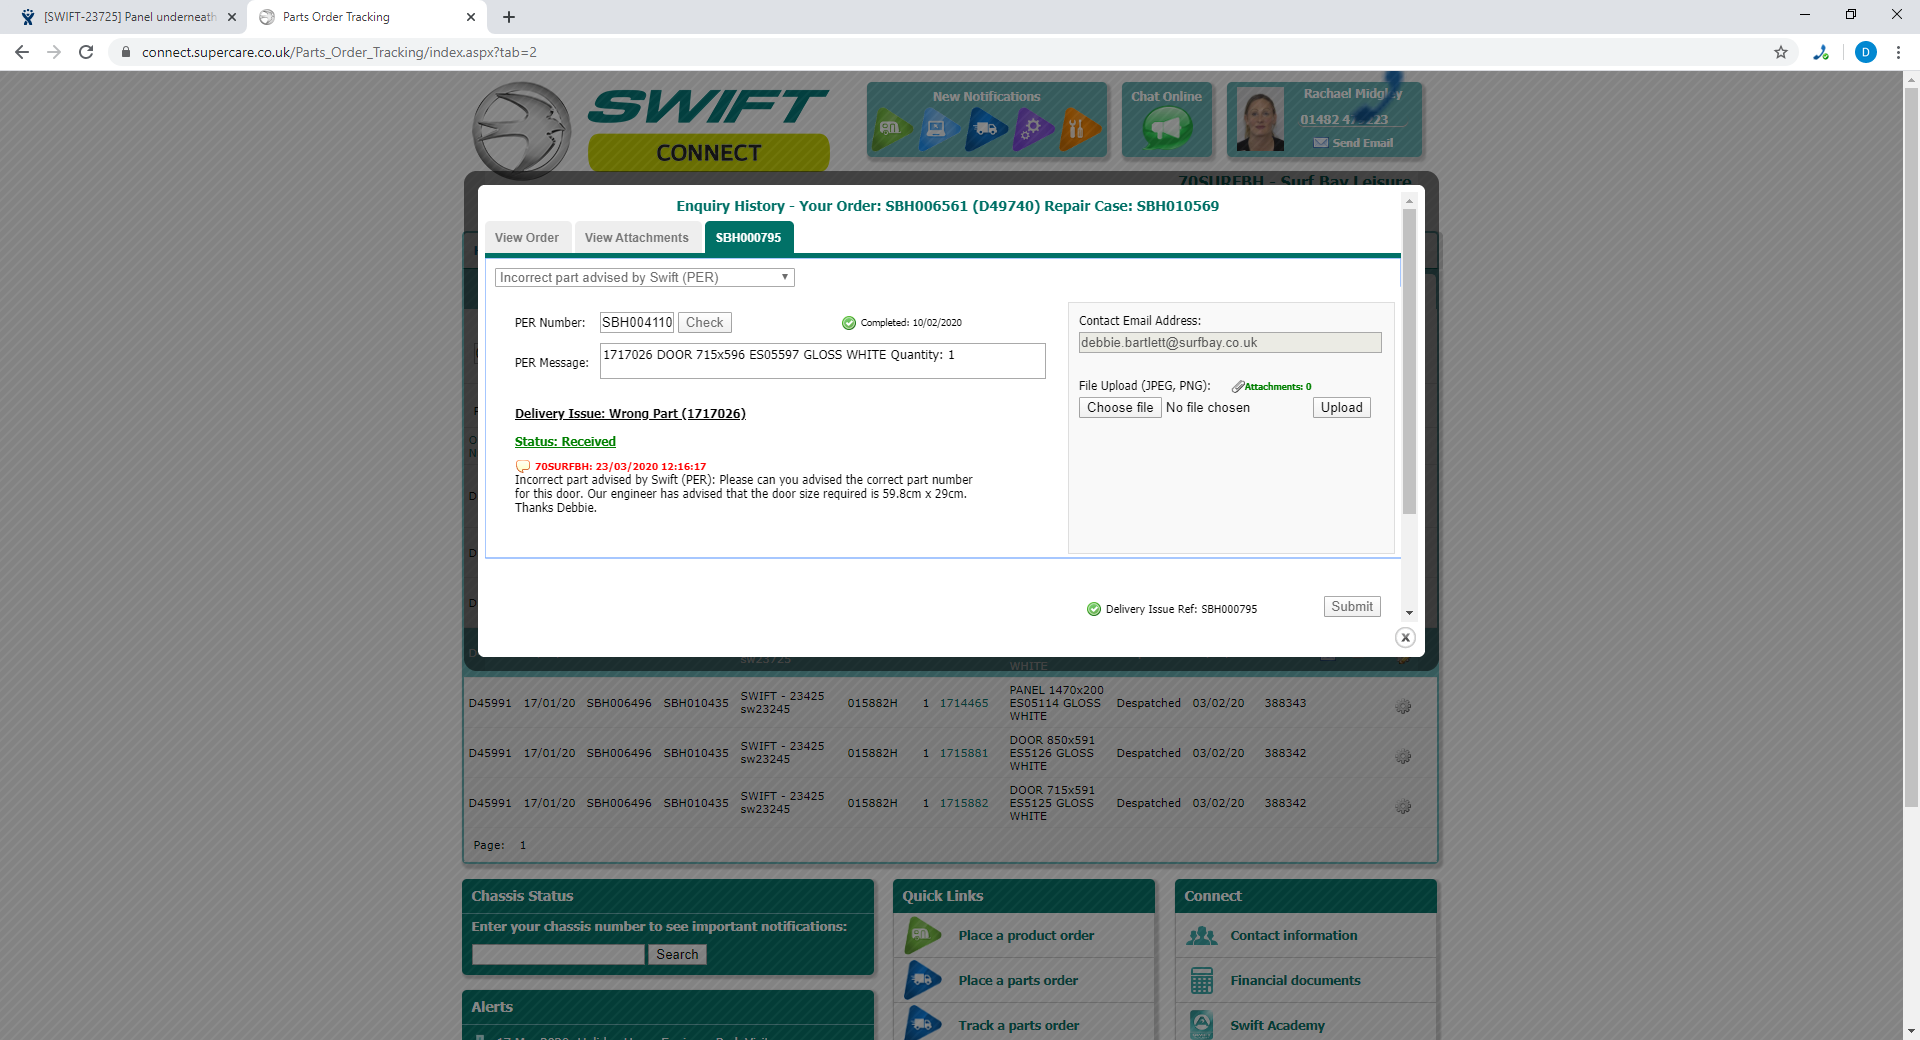Click the chassis number search field
Image resolution: width=1920 pixels, height=1040 pixels.
(x=558, y=955)
